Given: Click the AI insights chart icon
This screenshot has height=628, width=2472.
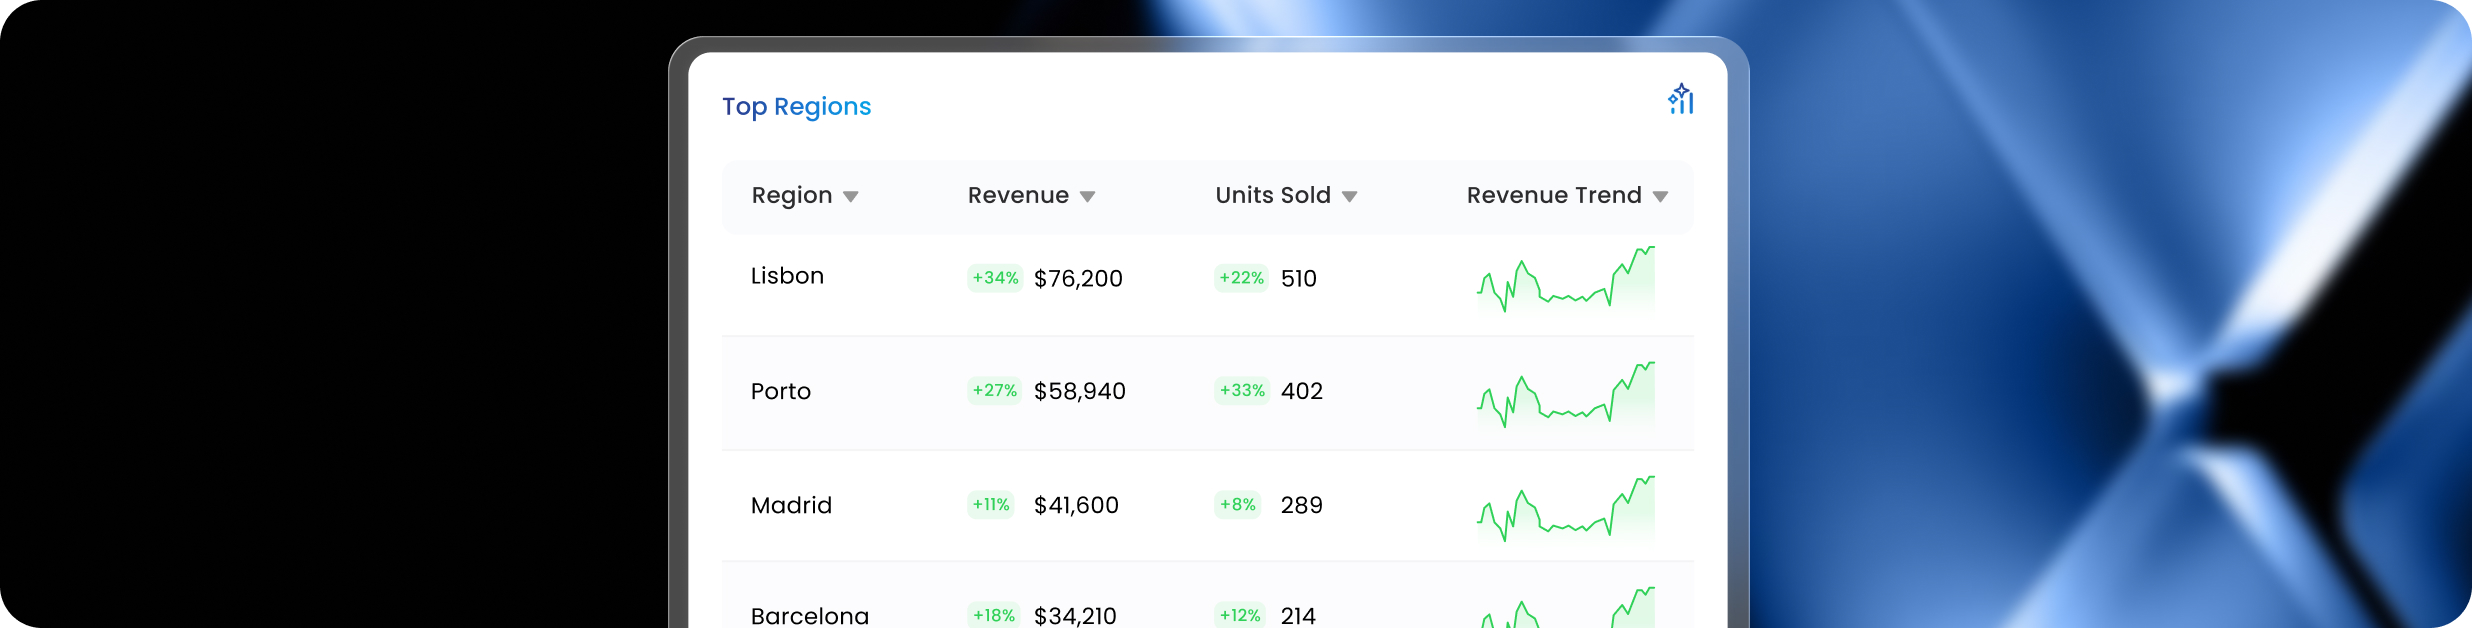Looking at the screenshot, I should tap(1681, 99).
